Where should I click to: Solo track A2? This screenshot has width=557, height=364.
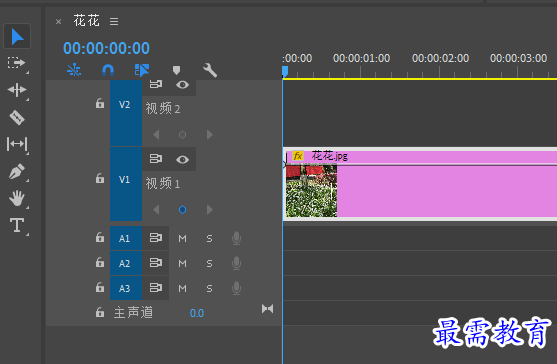point(209,264)
